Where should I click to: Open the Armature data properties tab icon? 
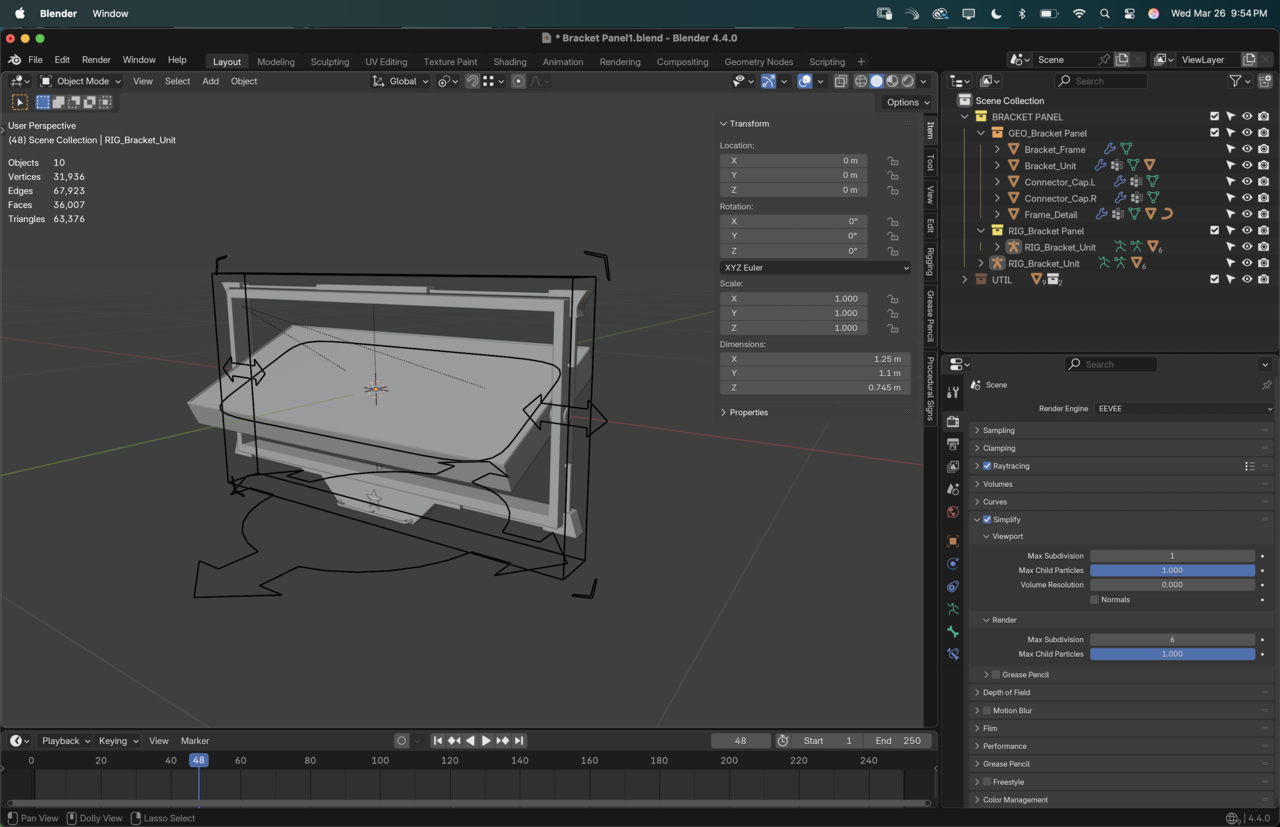(x=952, y=609)
